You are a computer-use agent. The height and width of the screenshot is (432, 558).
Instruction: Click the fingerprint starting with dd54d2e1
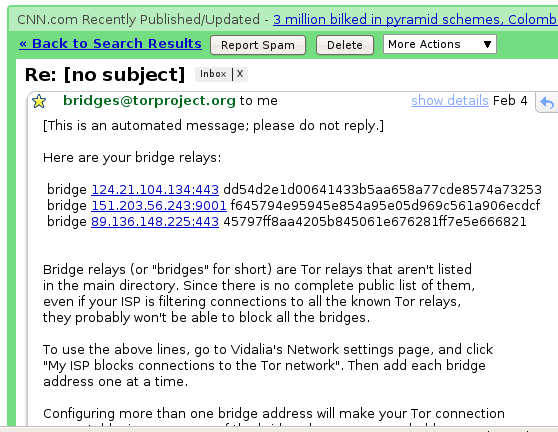(382, 189)
